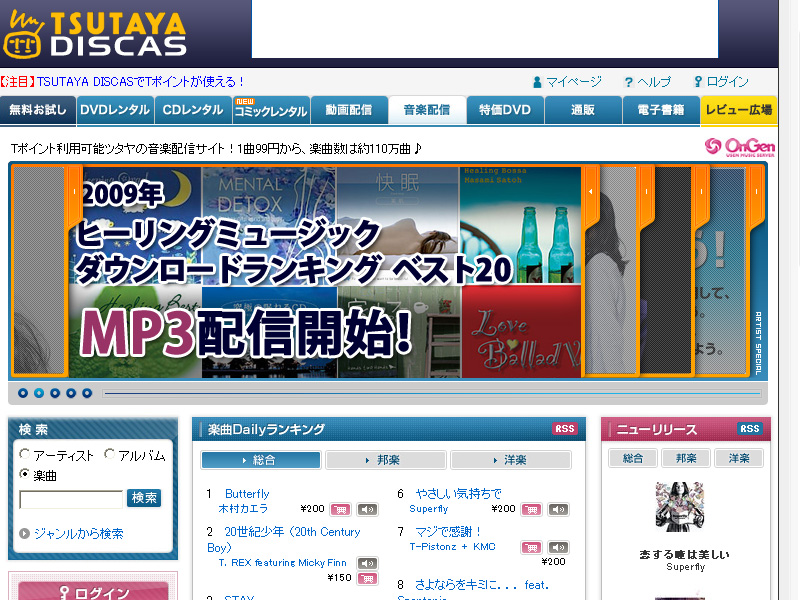Image resolution: width=800 pixels, height=600 pixels.
Task: Switch ranking to 洋楽 tab
Action: click(511, 460)
